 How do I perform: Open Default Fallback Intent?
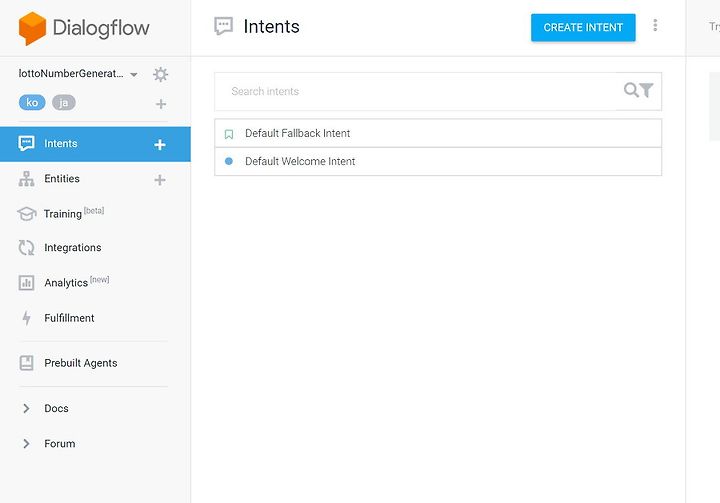pyautogui.click(x=438, y=133)
